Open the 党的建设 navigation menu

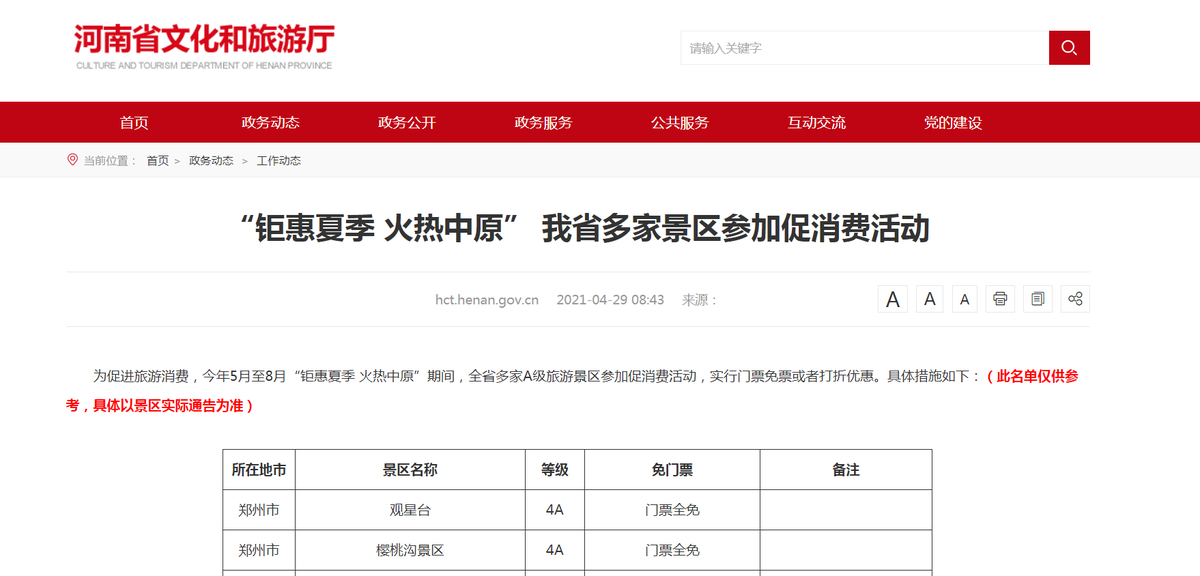pos(953,123)
